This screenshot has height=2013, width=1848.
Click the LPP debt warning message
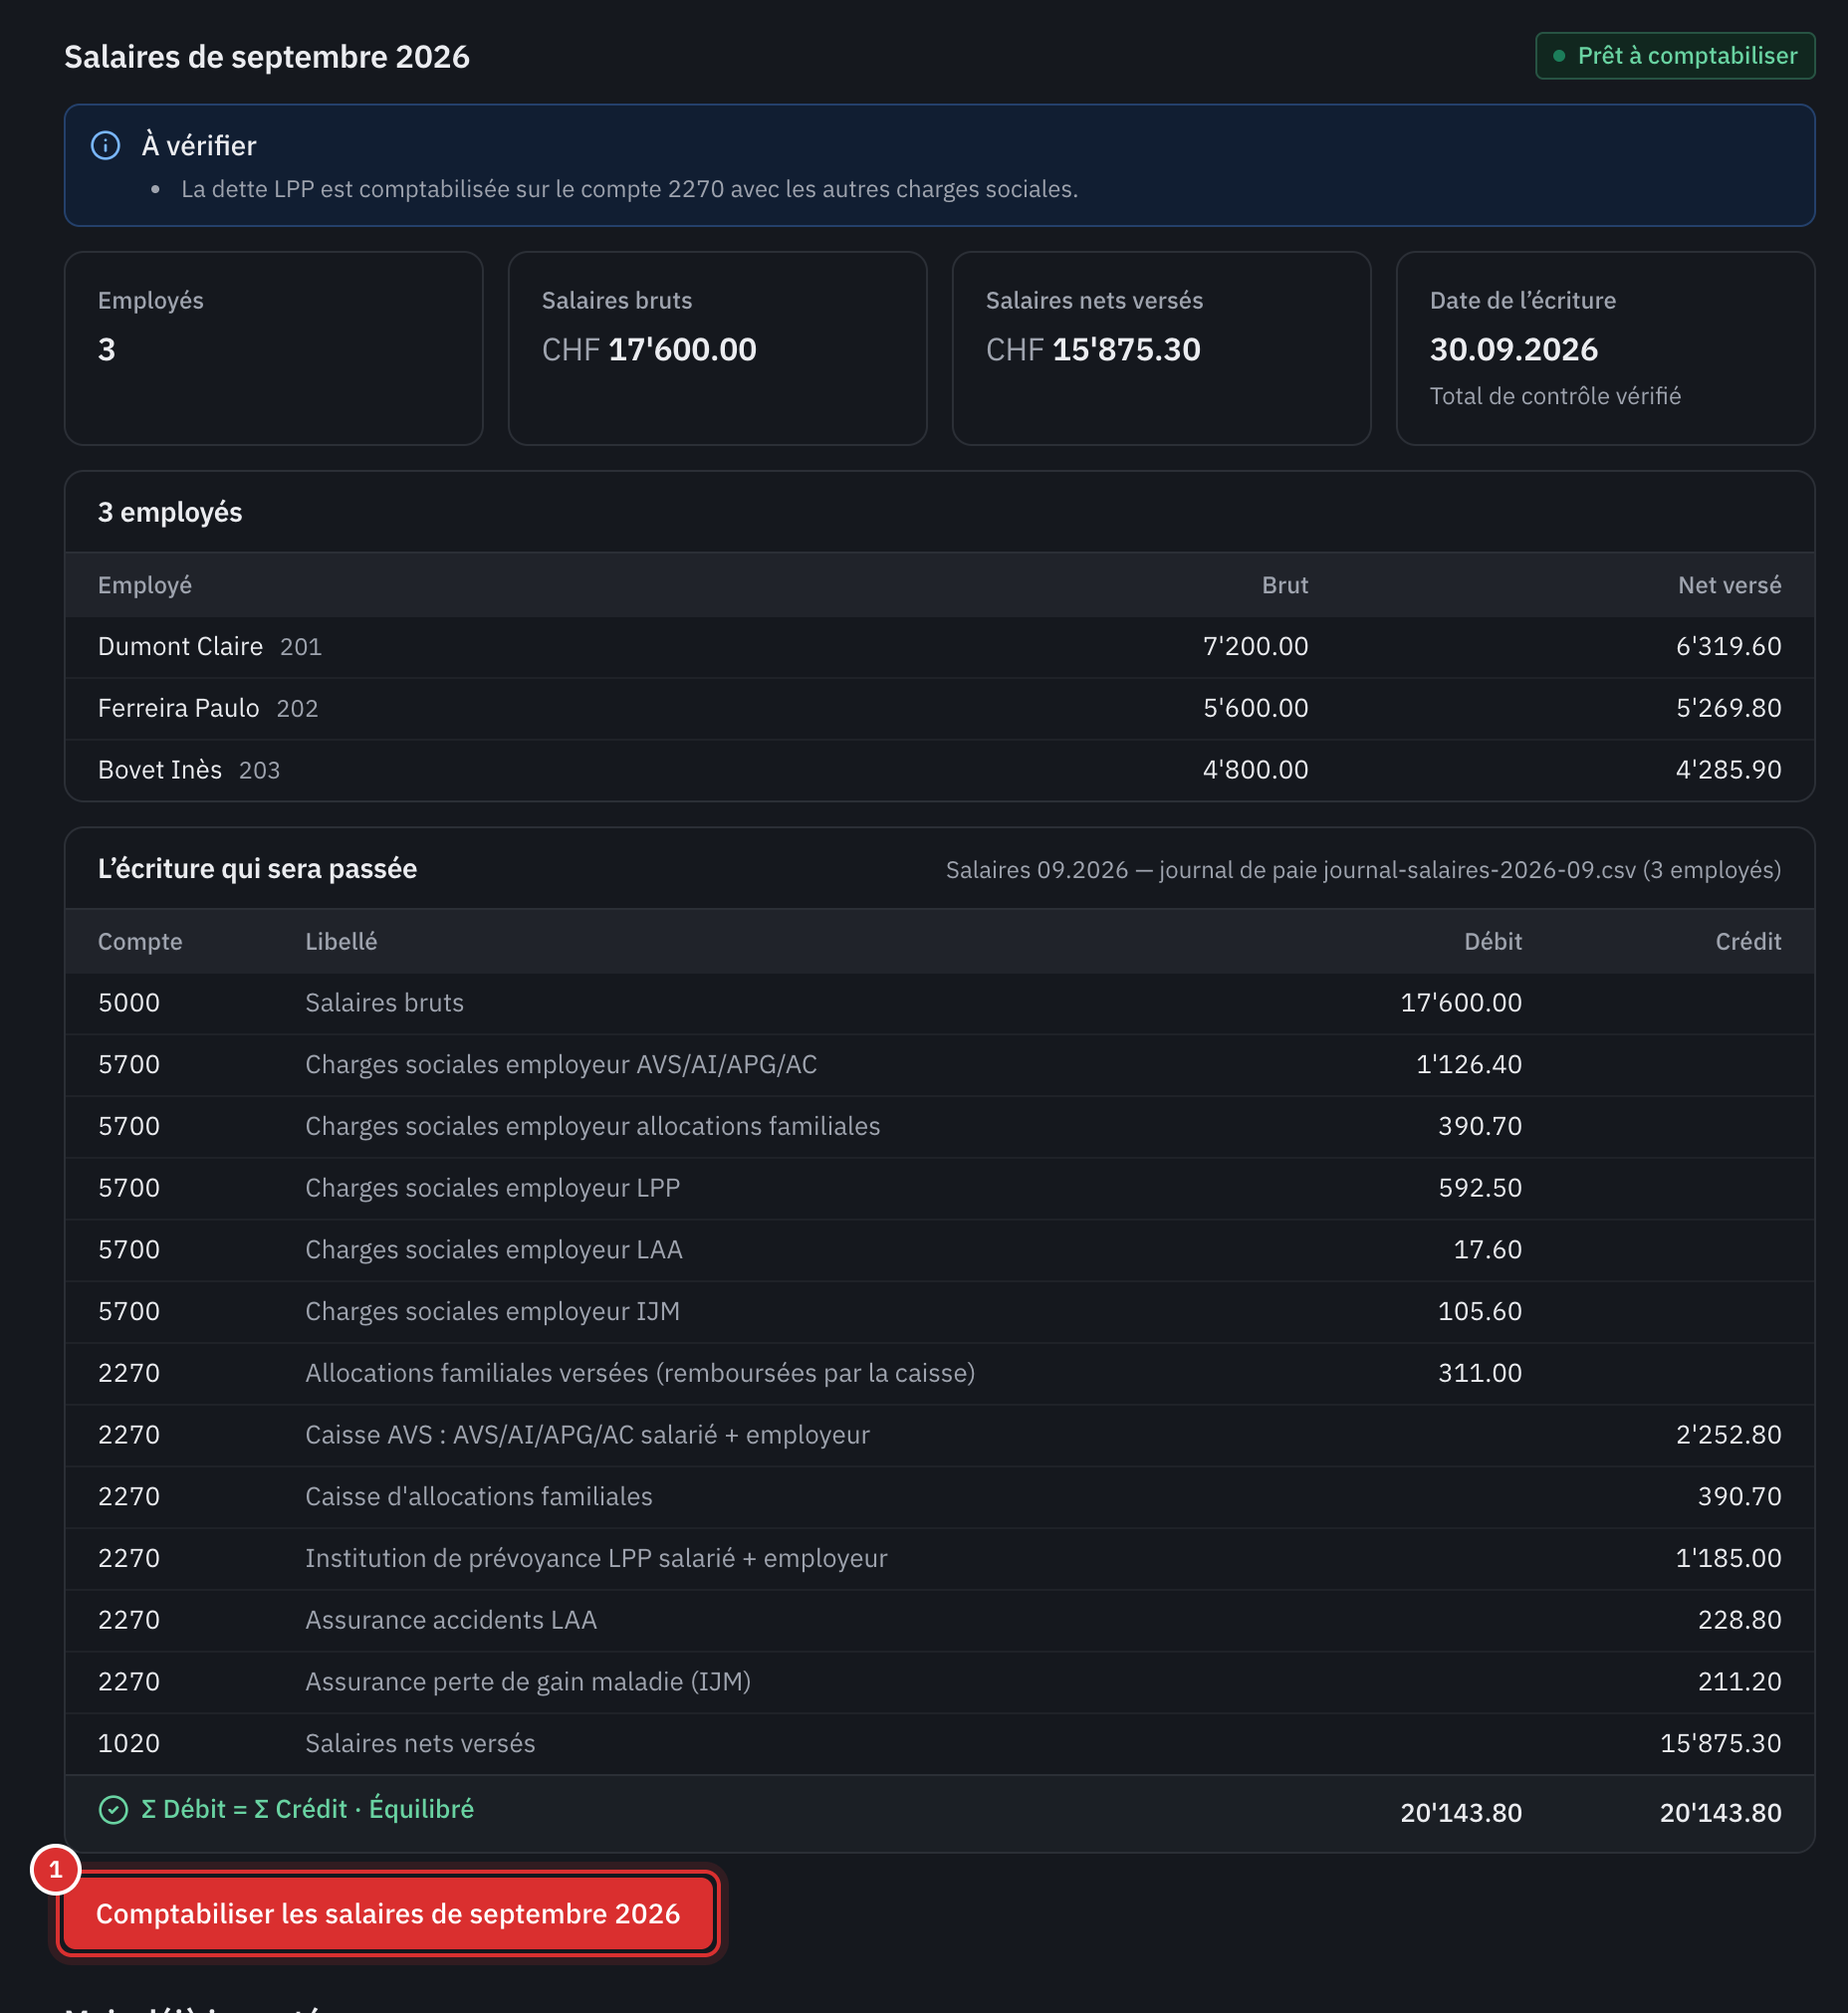pos(629,190)
